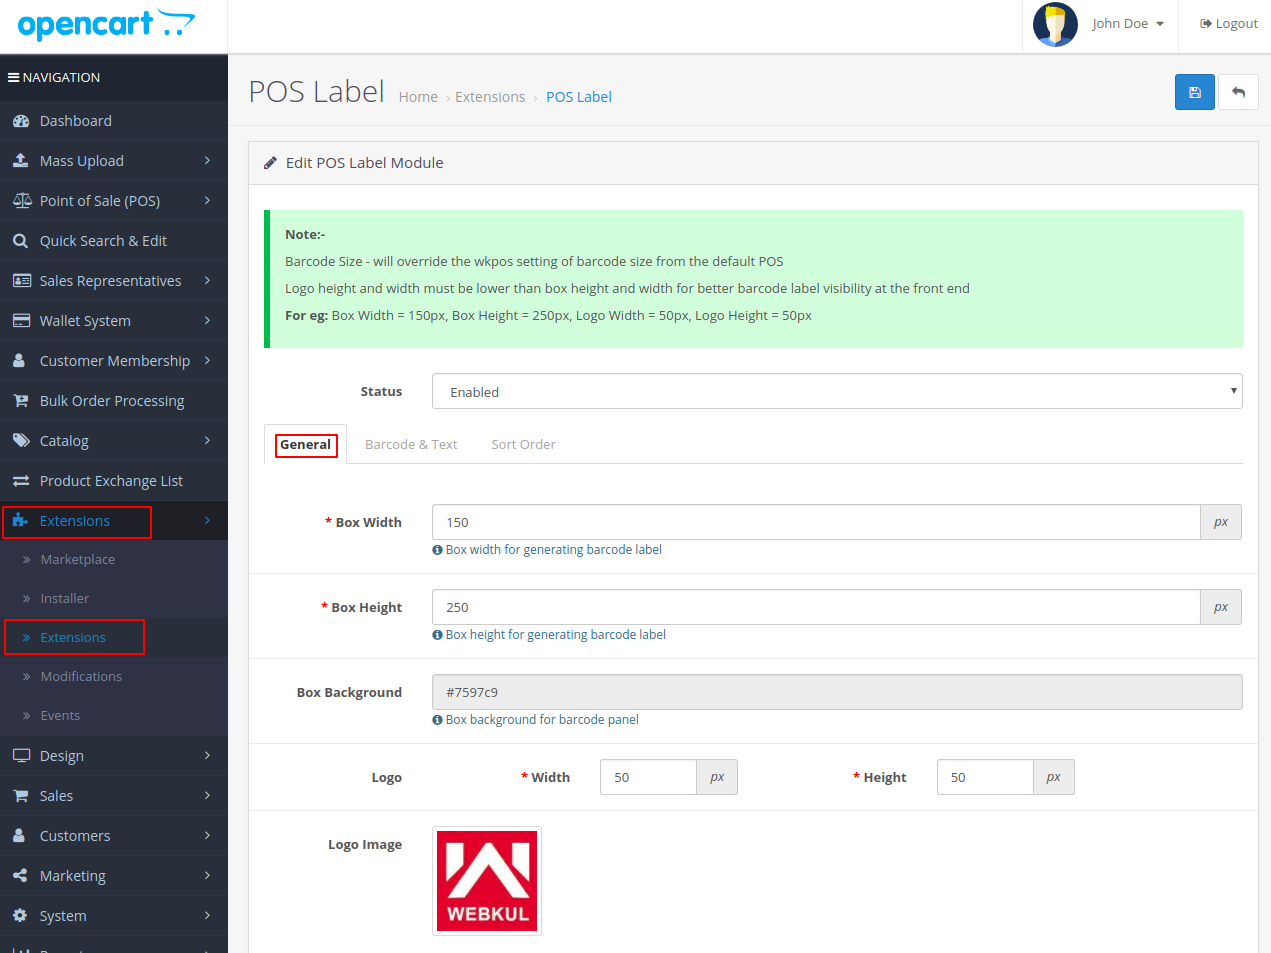The image size is (1271, 953).
Task: Click the Product Exchange arrows icon
Action: (21, 481)
